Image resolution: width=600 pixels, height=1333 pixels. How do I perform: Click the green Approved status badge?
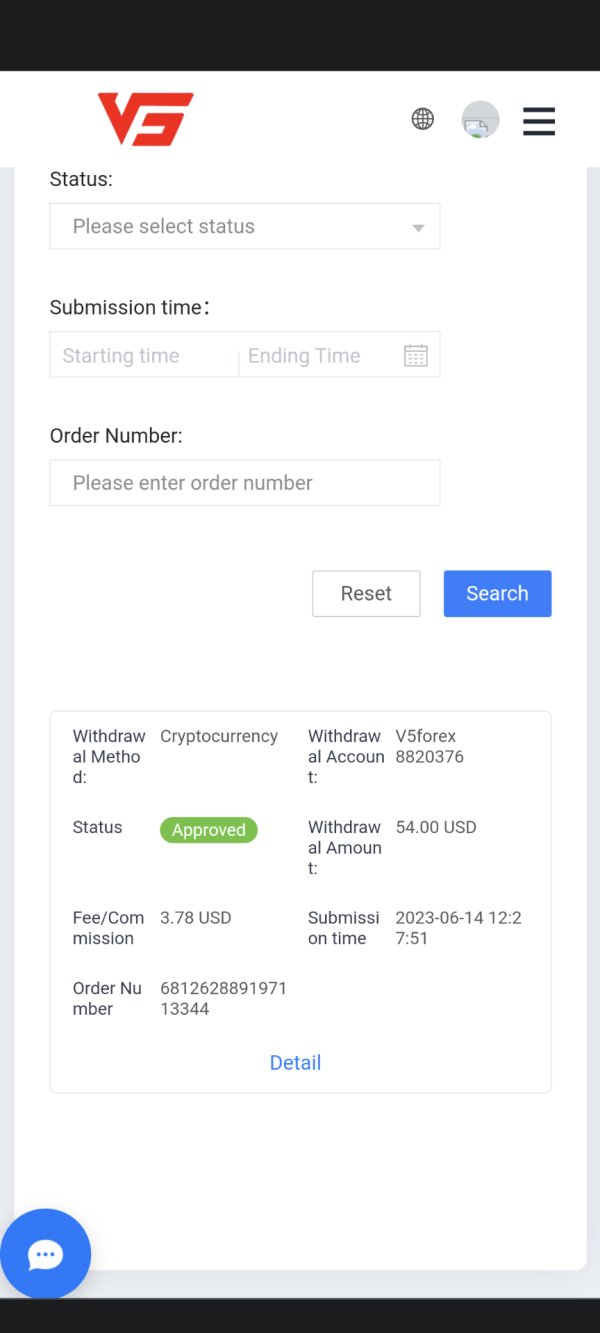[x=209, y=830]
